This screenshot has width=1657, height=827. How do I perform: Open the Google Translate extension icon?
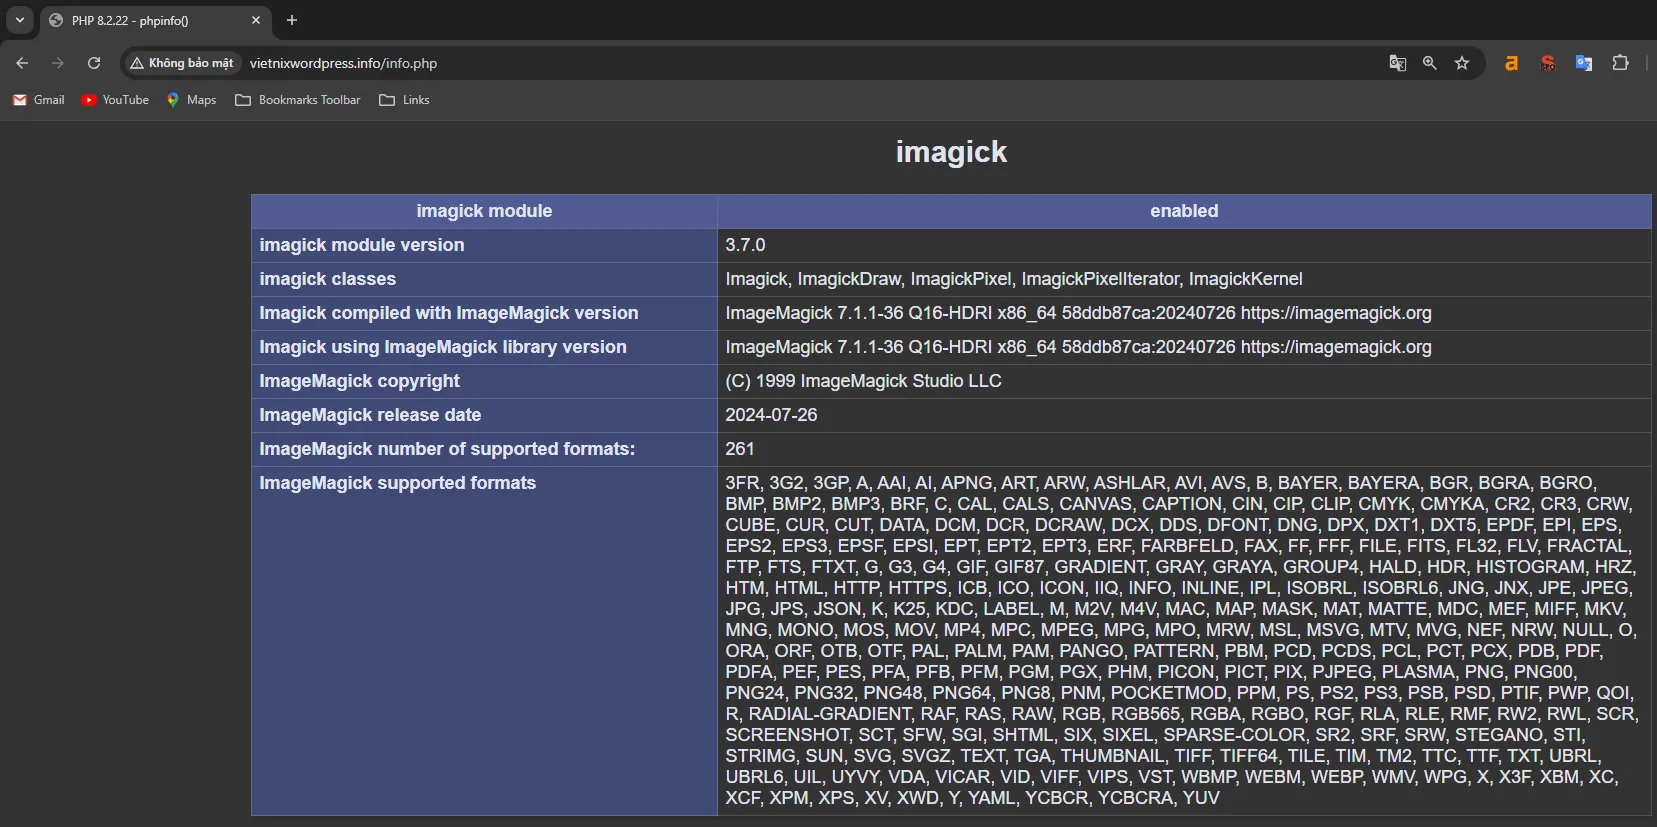1584,63
